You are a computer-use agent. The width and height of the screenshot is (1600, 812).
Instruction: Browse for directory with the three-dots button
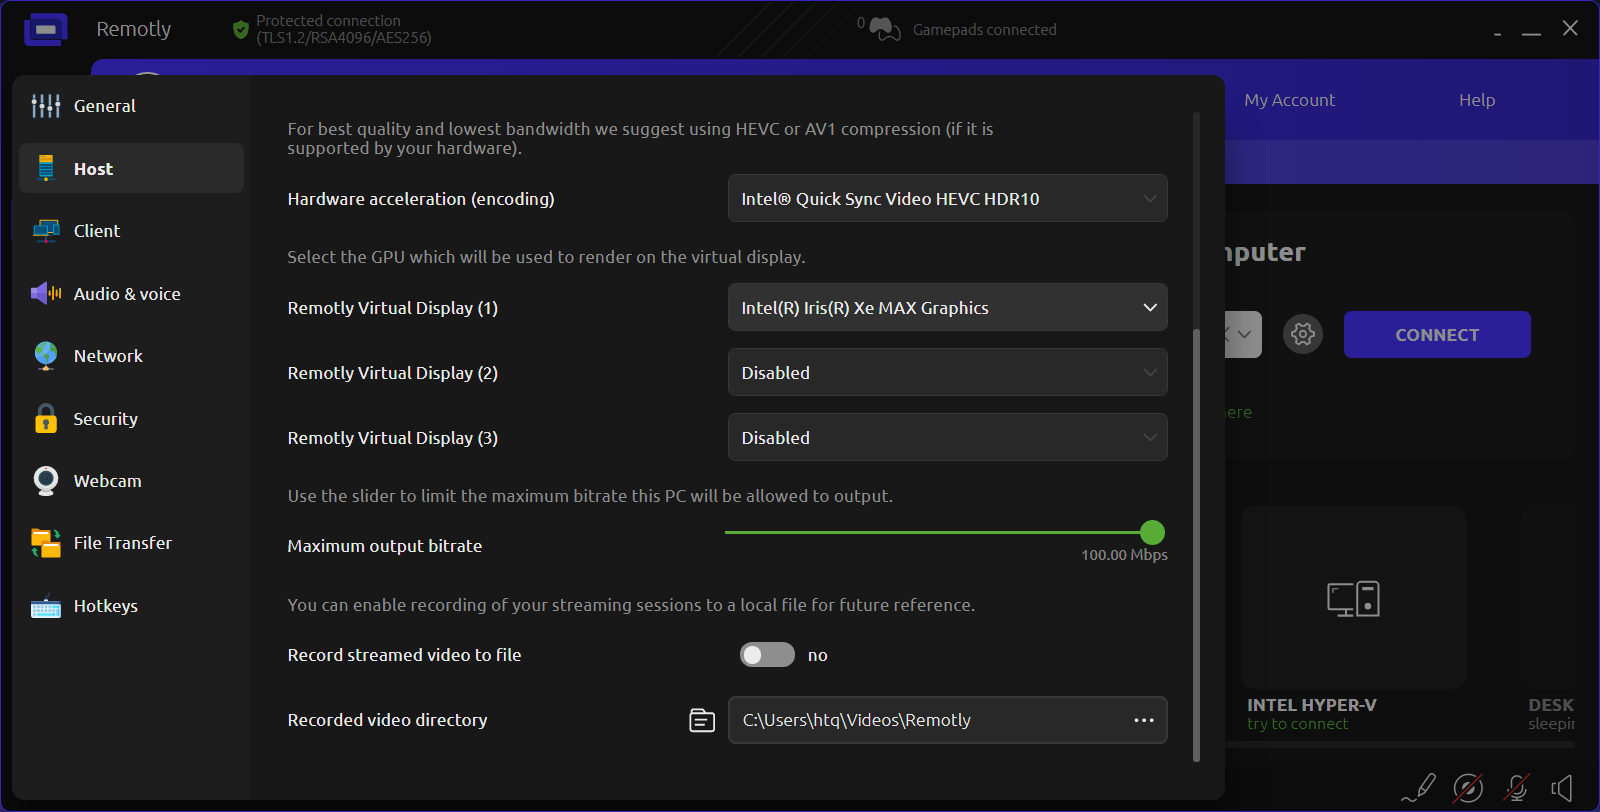pos(1144,720)
